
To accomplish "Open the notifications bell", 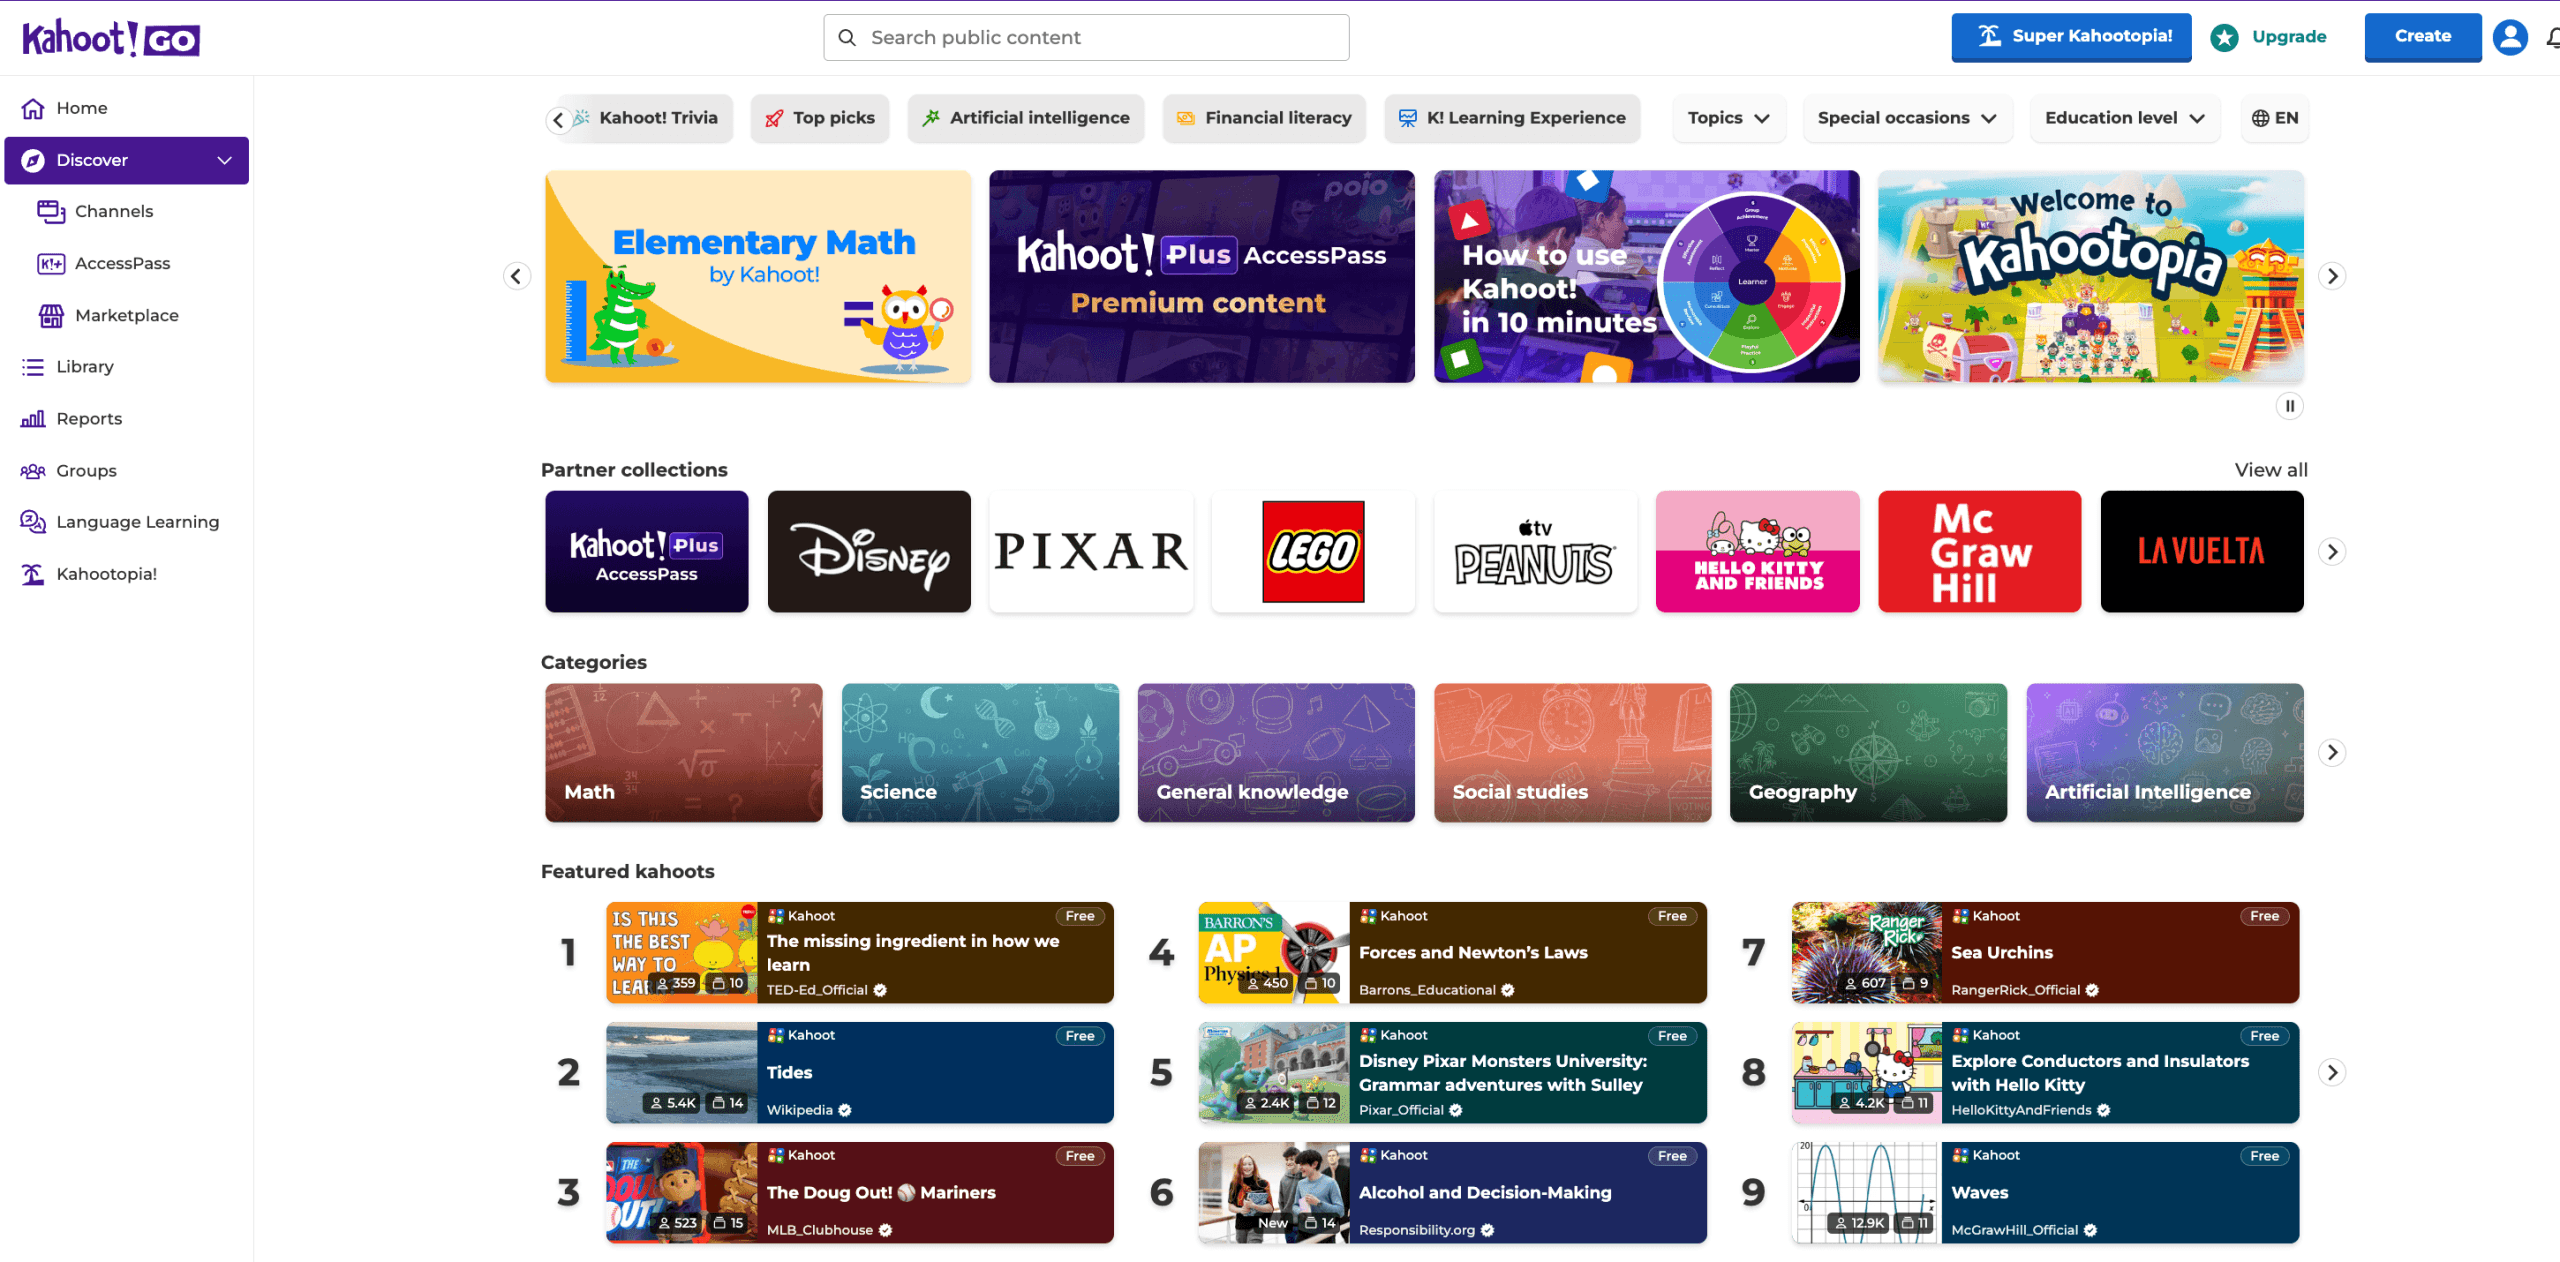I will point(2552,38).
